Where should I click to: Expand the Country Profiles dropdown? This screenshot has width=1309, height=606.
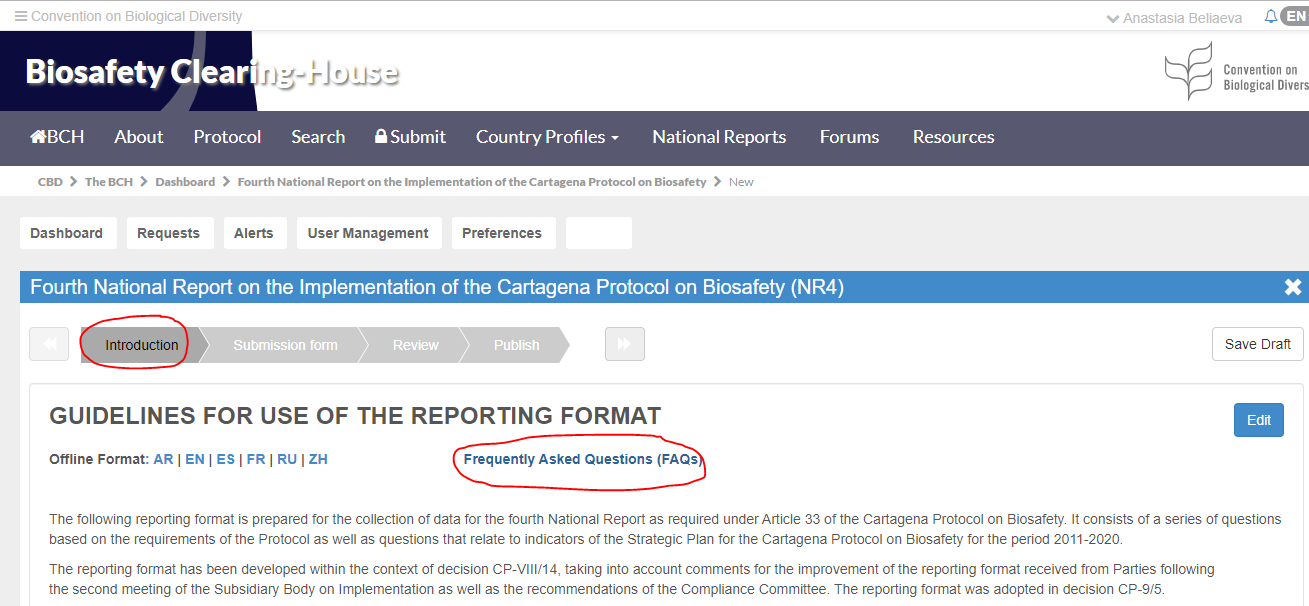tap(547, 137)
